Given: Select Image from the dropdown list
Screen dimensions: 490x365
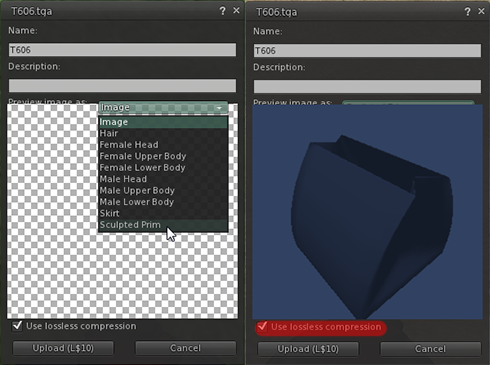Looking at the screenshot, I should point(163,122).
